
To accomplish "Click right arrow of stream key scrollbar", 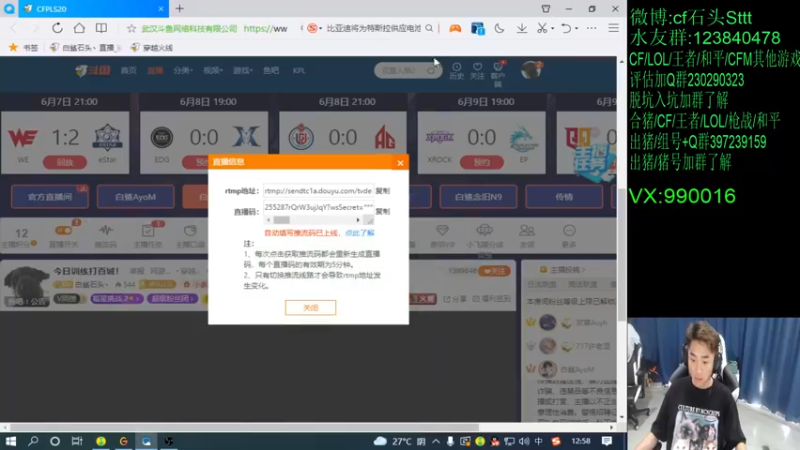I will [x=358, y=220].
